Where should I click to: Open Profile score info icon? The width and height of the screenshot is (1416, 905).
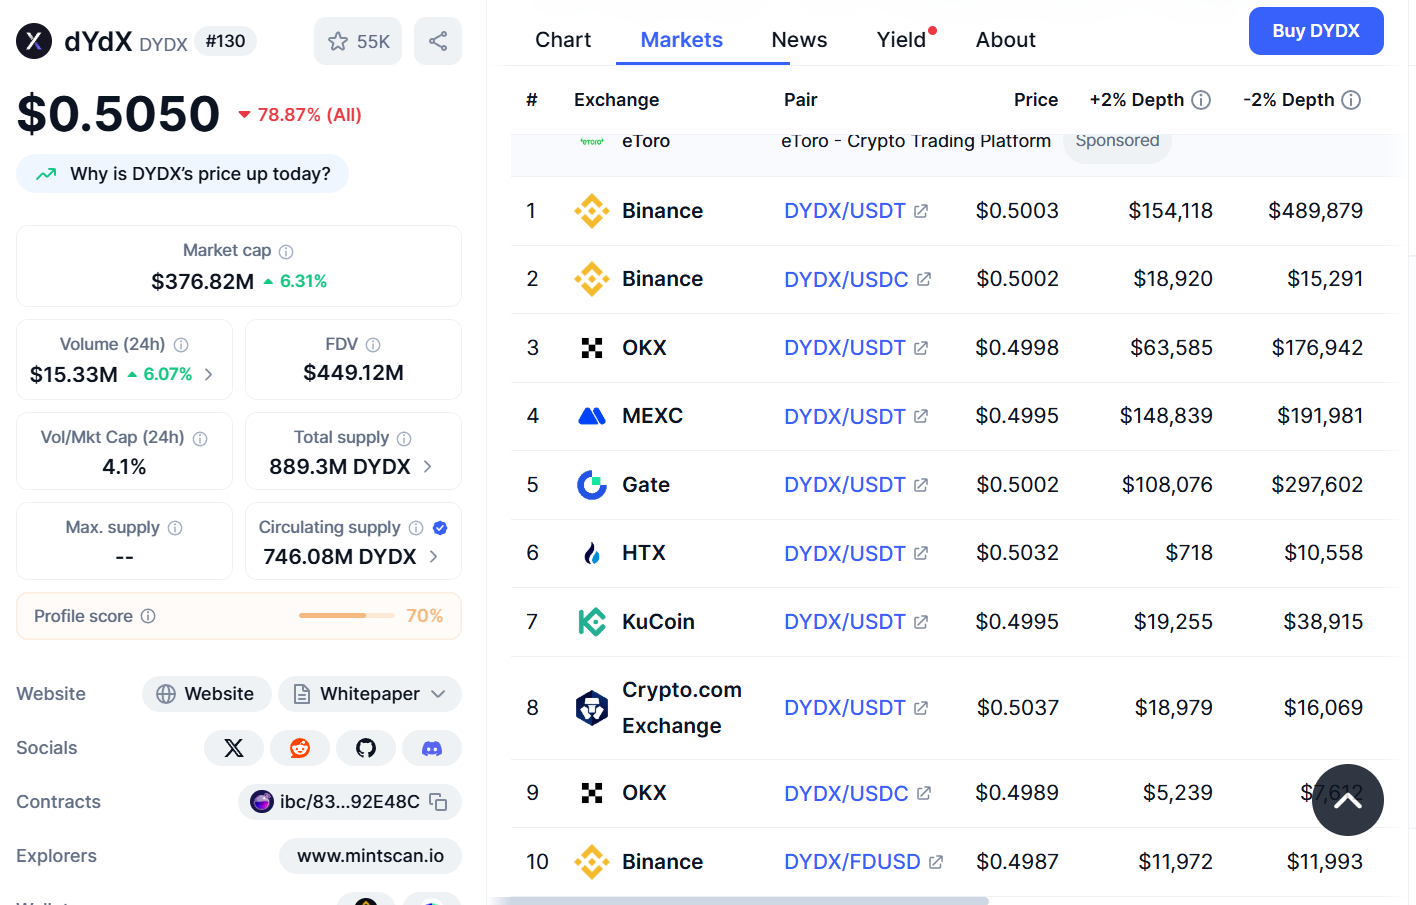click(x=148, y=616)
